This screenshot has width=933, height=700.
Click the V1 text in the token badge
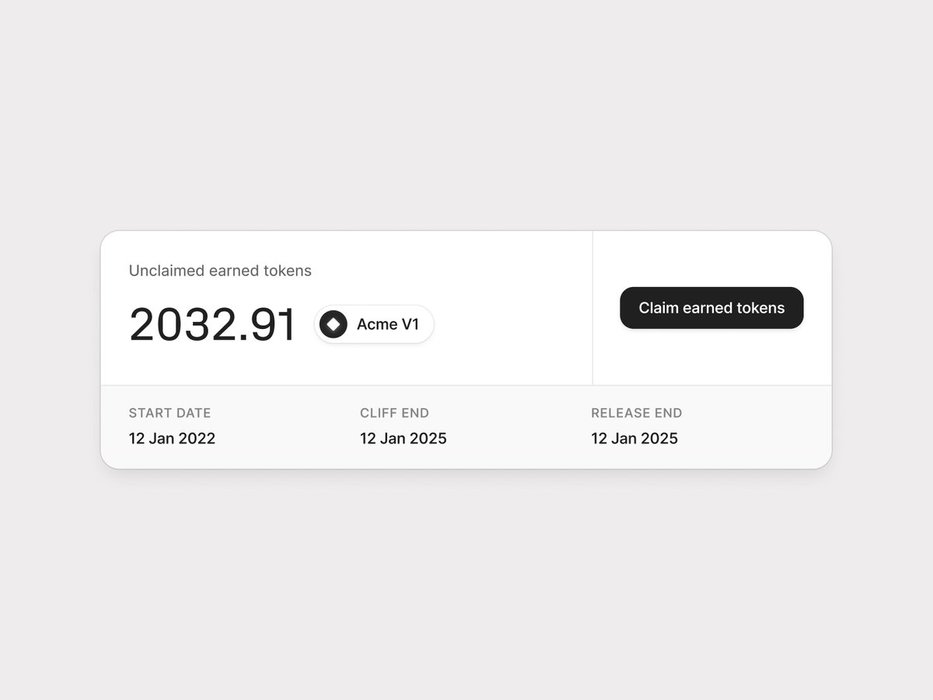[x=411, y=324]
